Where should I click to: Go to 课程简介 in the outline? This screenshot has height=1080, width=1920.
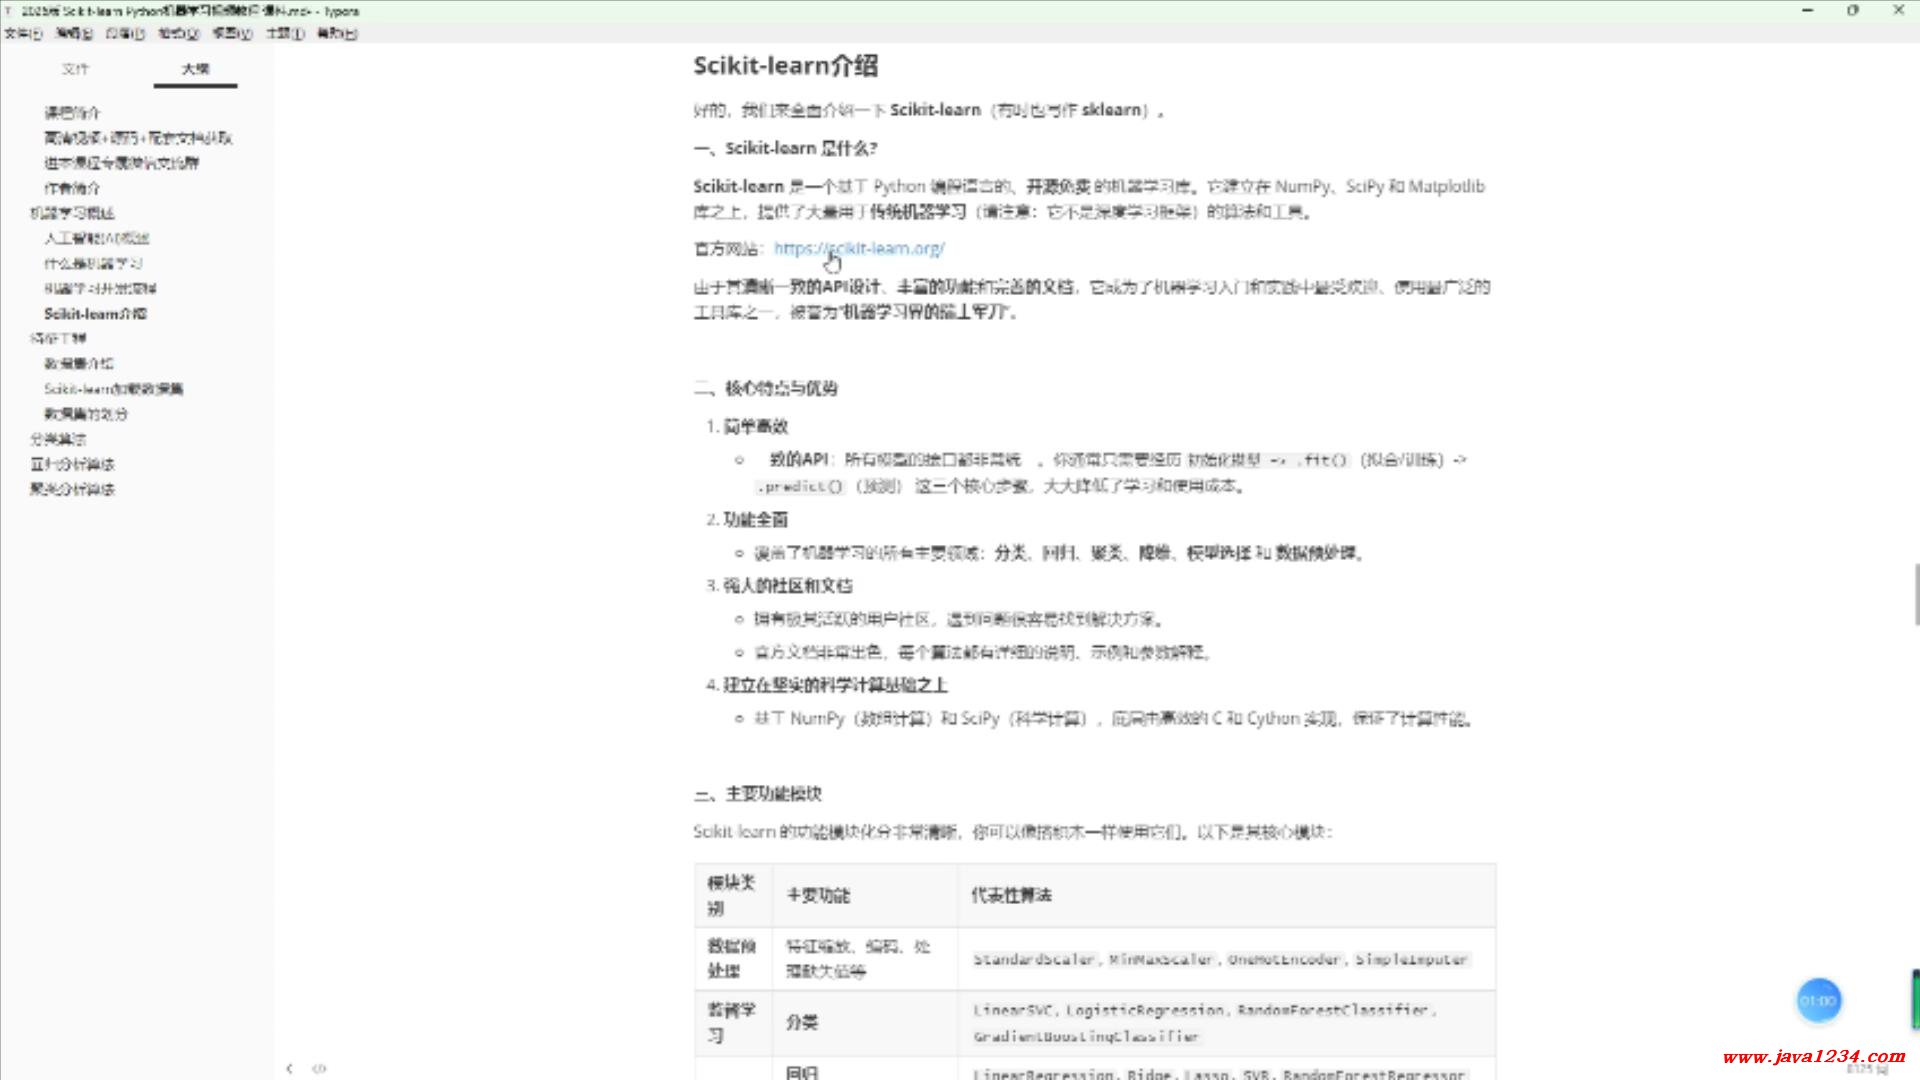coord(72,113)
